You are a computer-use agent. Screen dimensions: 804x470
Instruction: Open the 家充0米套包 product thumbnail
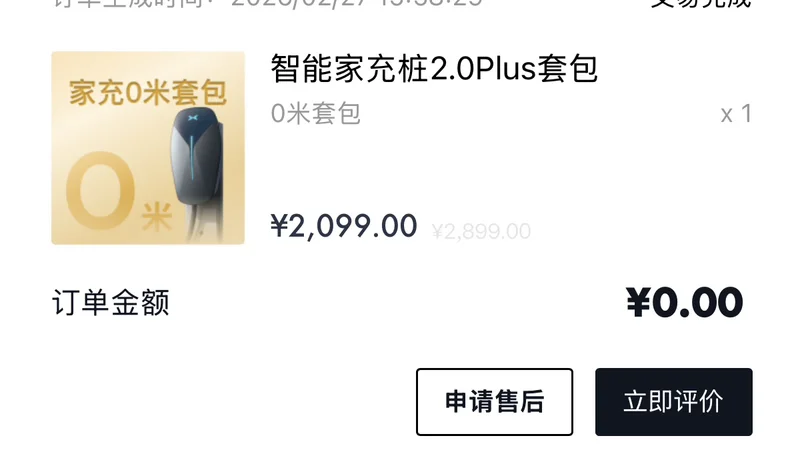click(148, 148)
